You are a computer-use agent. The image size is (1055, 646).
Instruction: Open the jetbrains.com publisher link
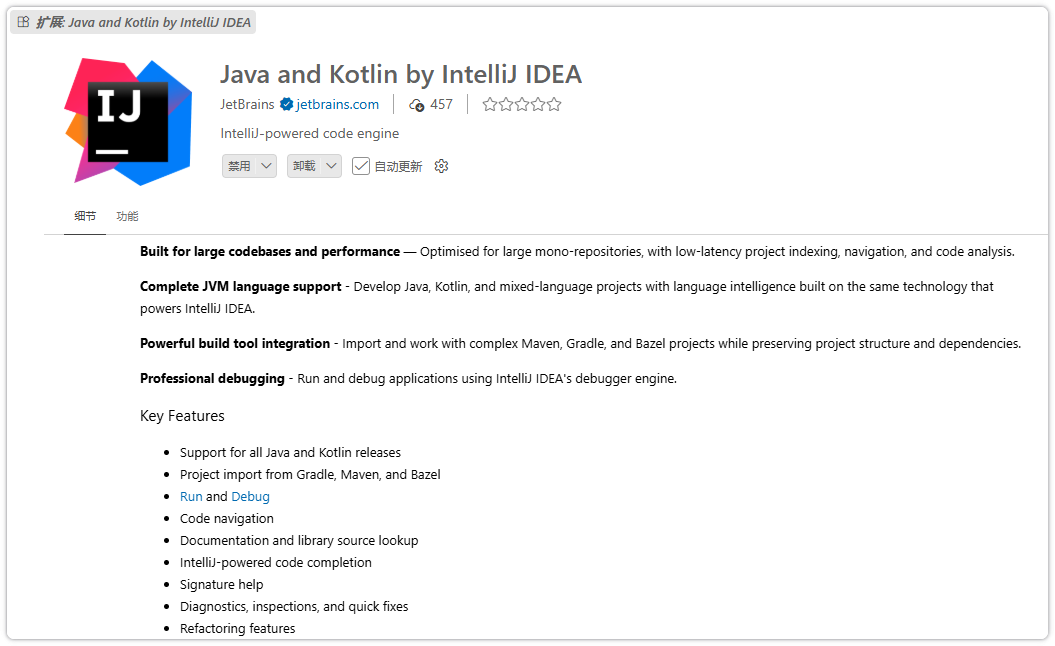point(337,104)
